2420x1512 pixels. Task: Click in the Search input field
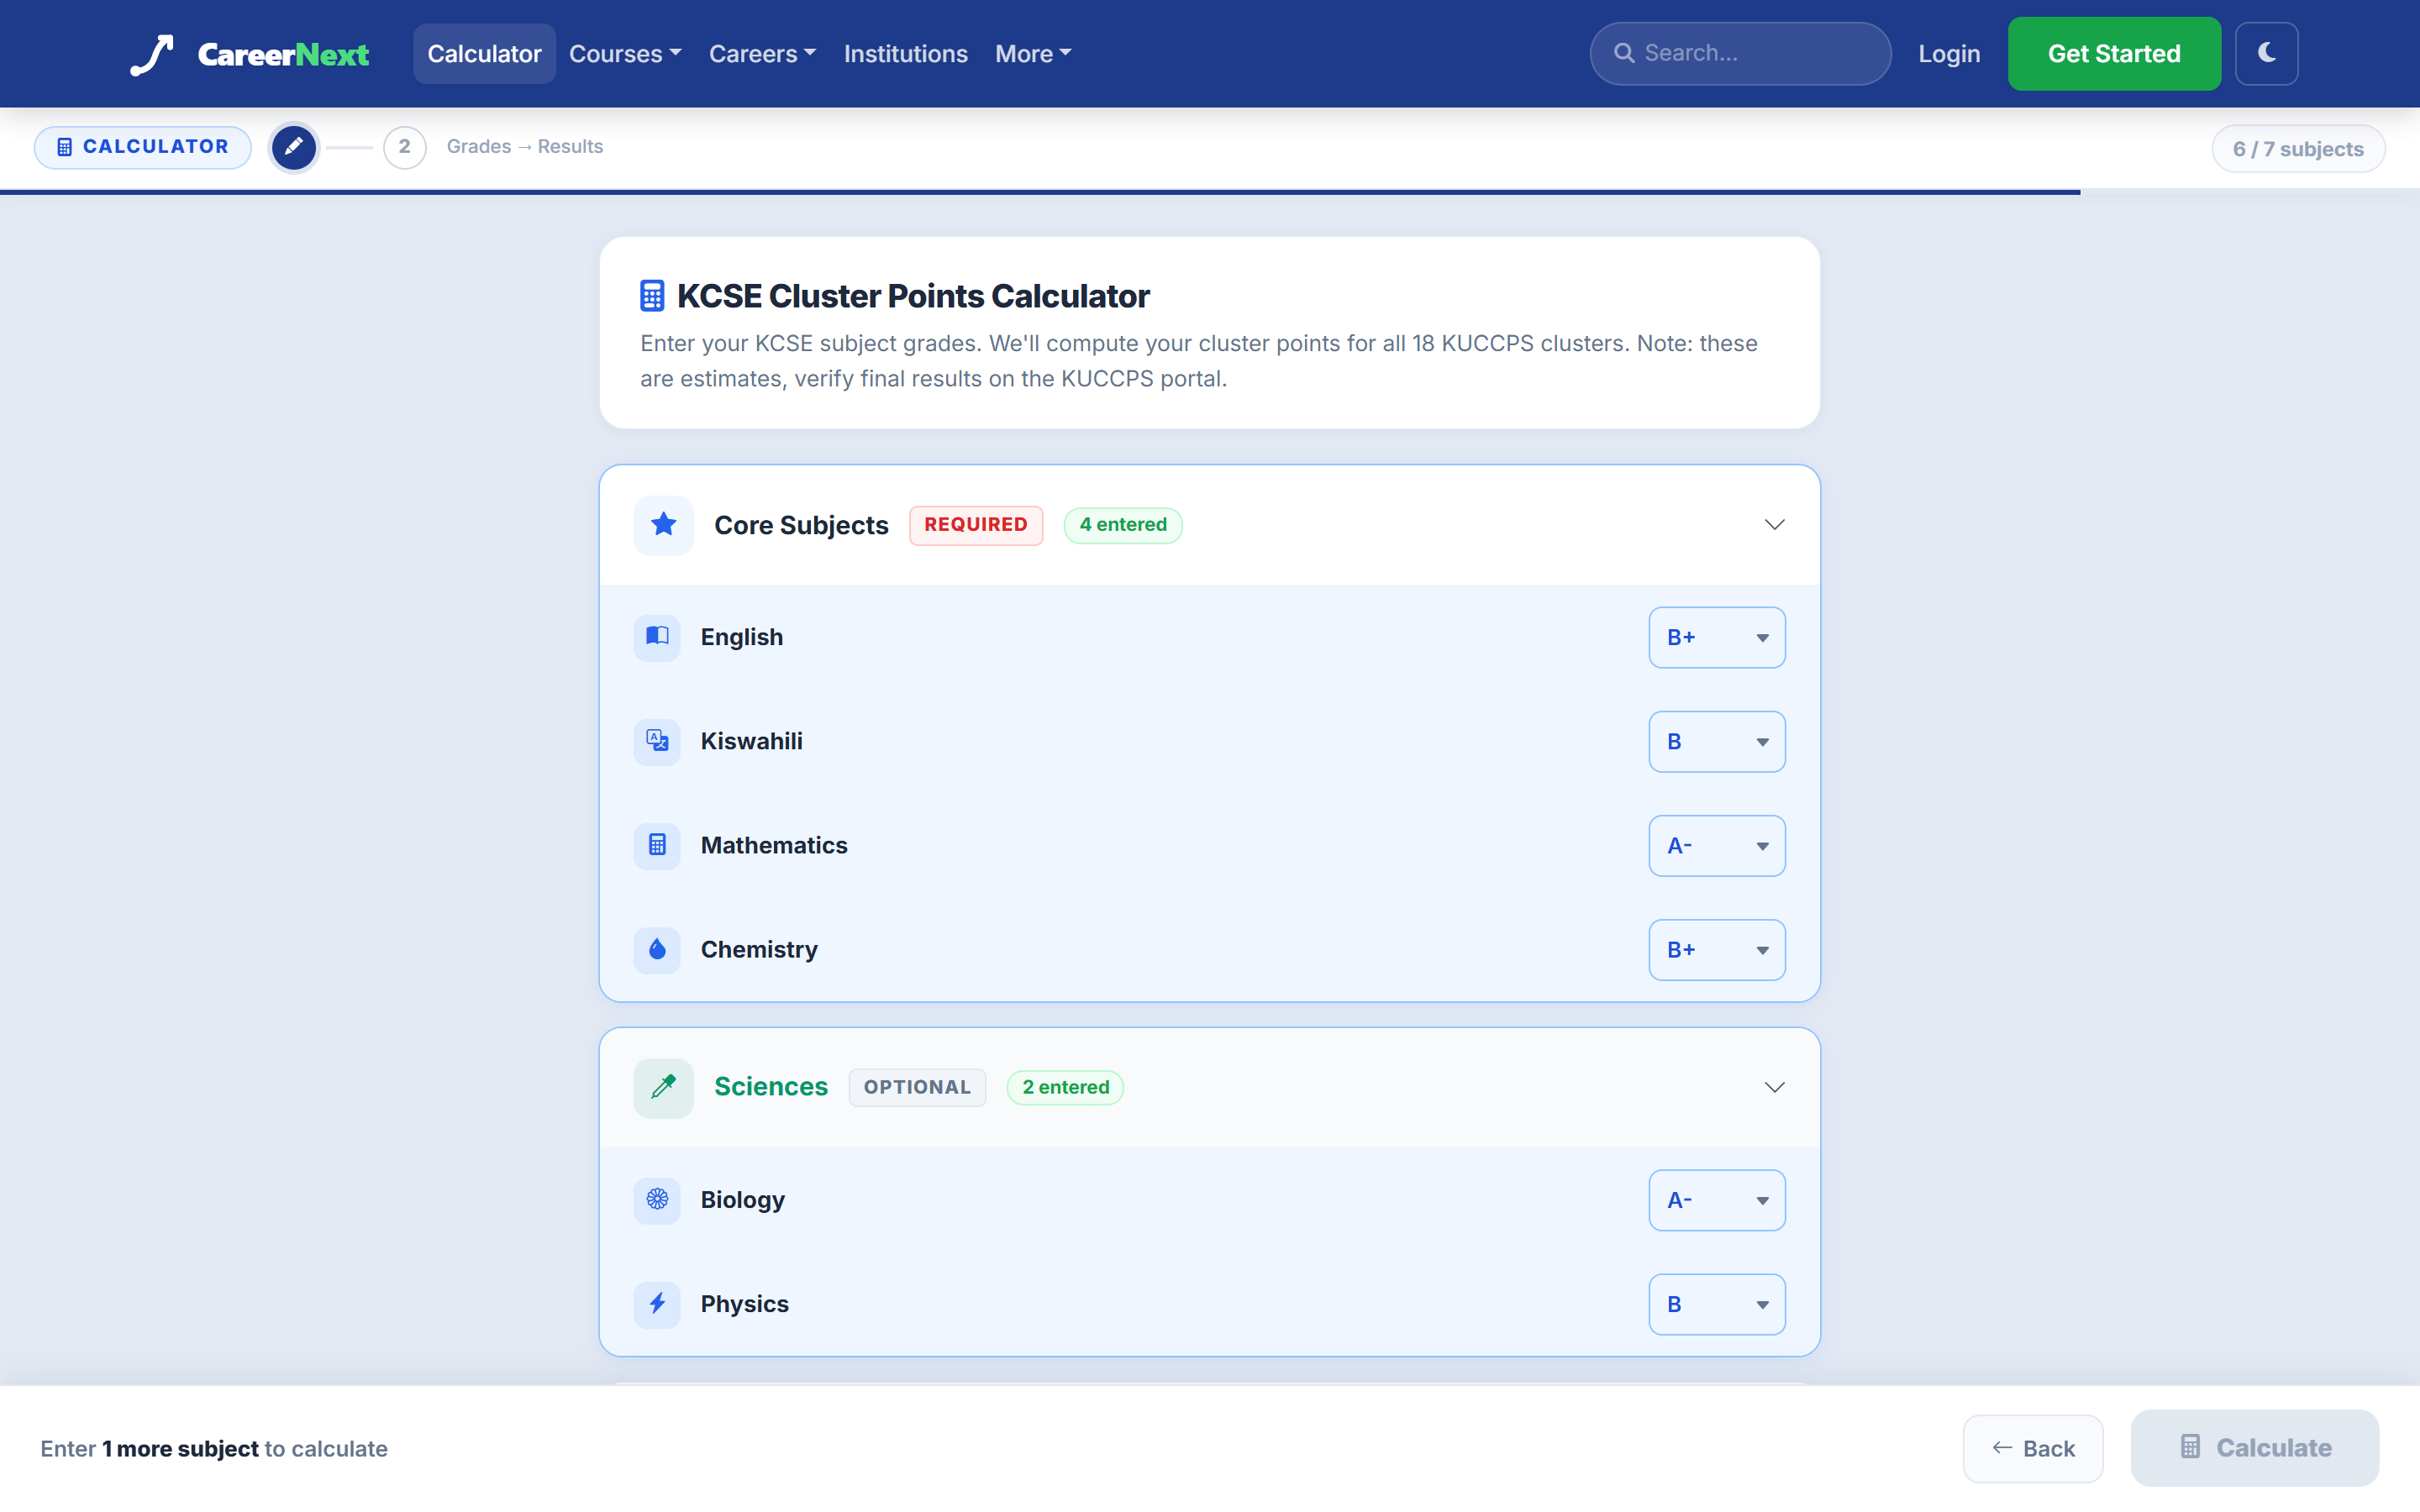click(x=1739, y=53)
